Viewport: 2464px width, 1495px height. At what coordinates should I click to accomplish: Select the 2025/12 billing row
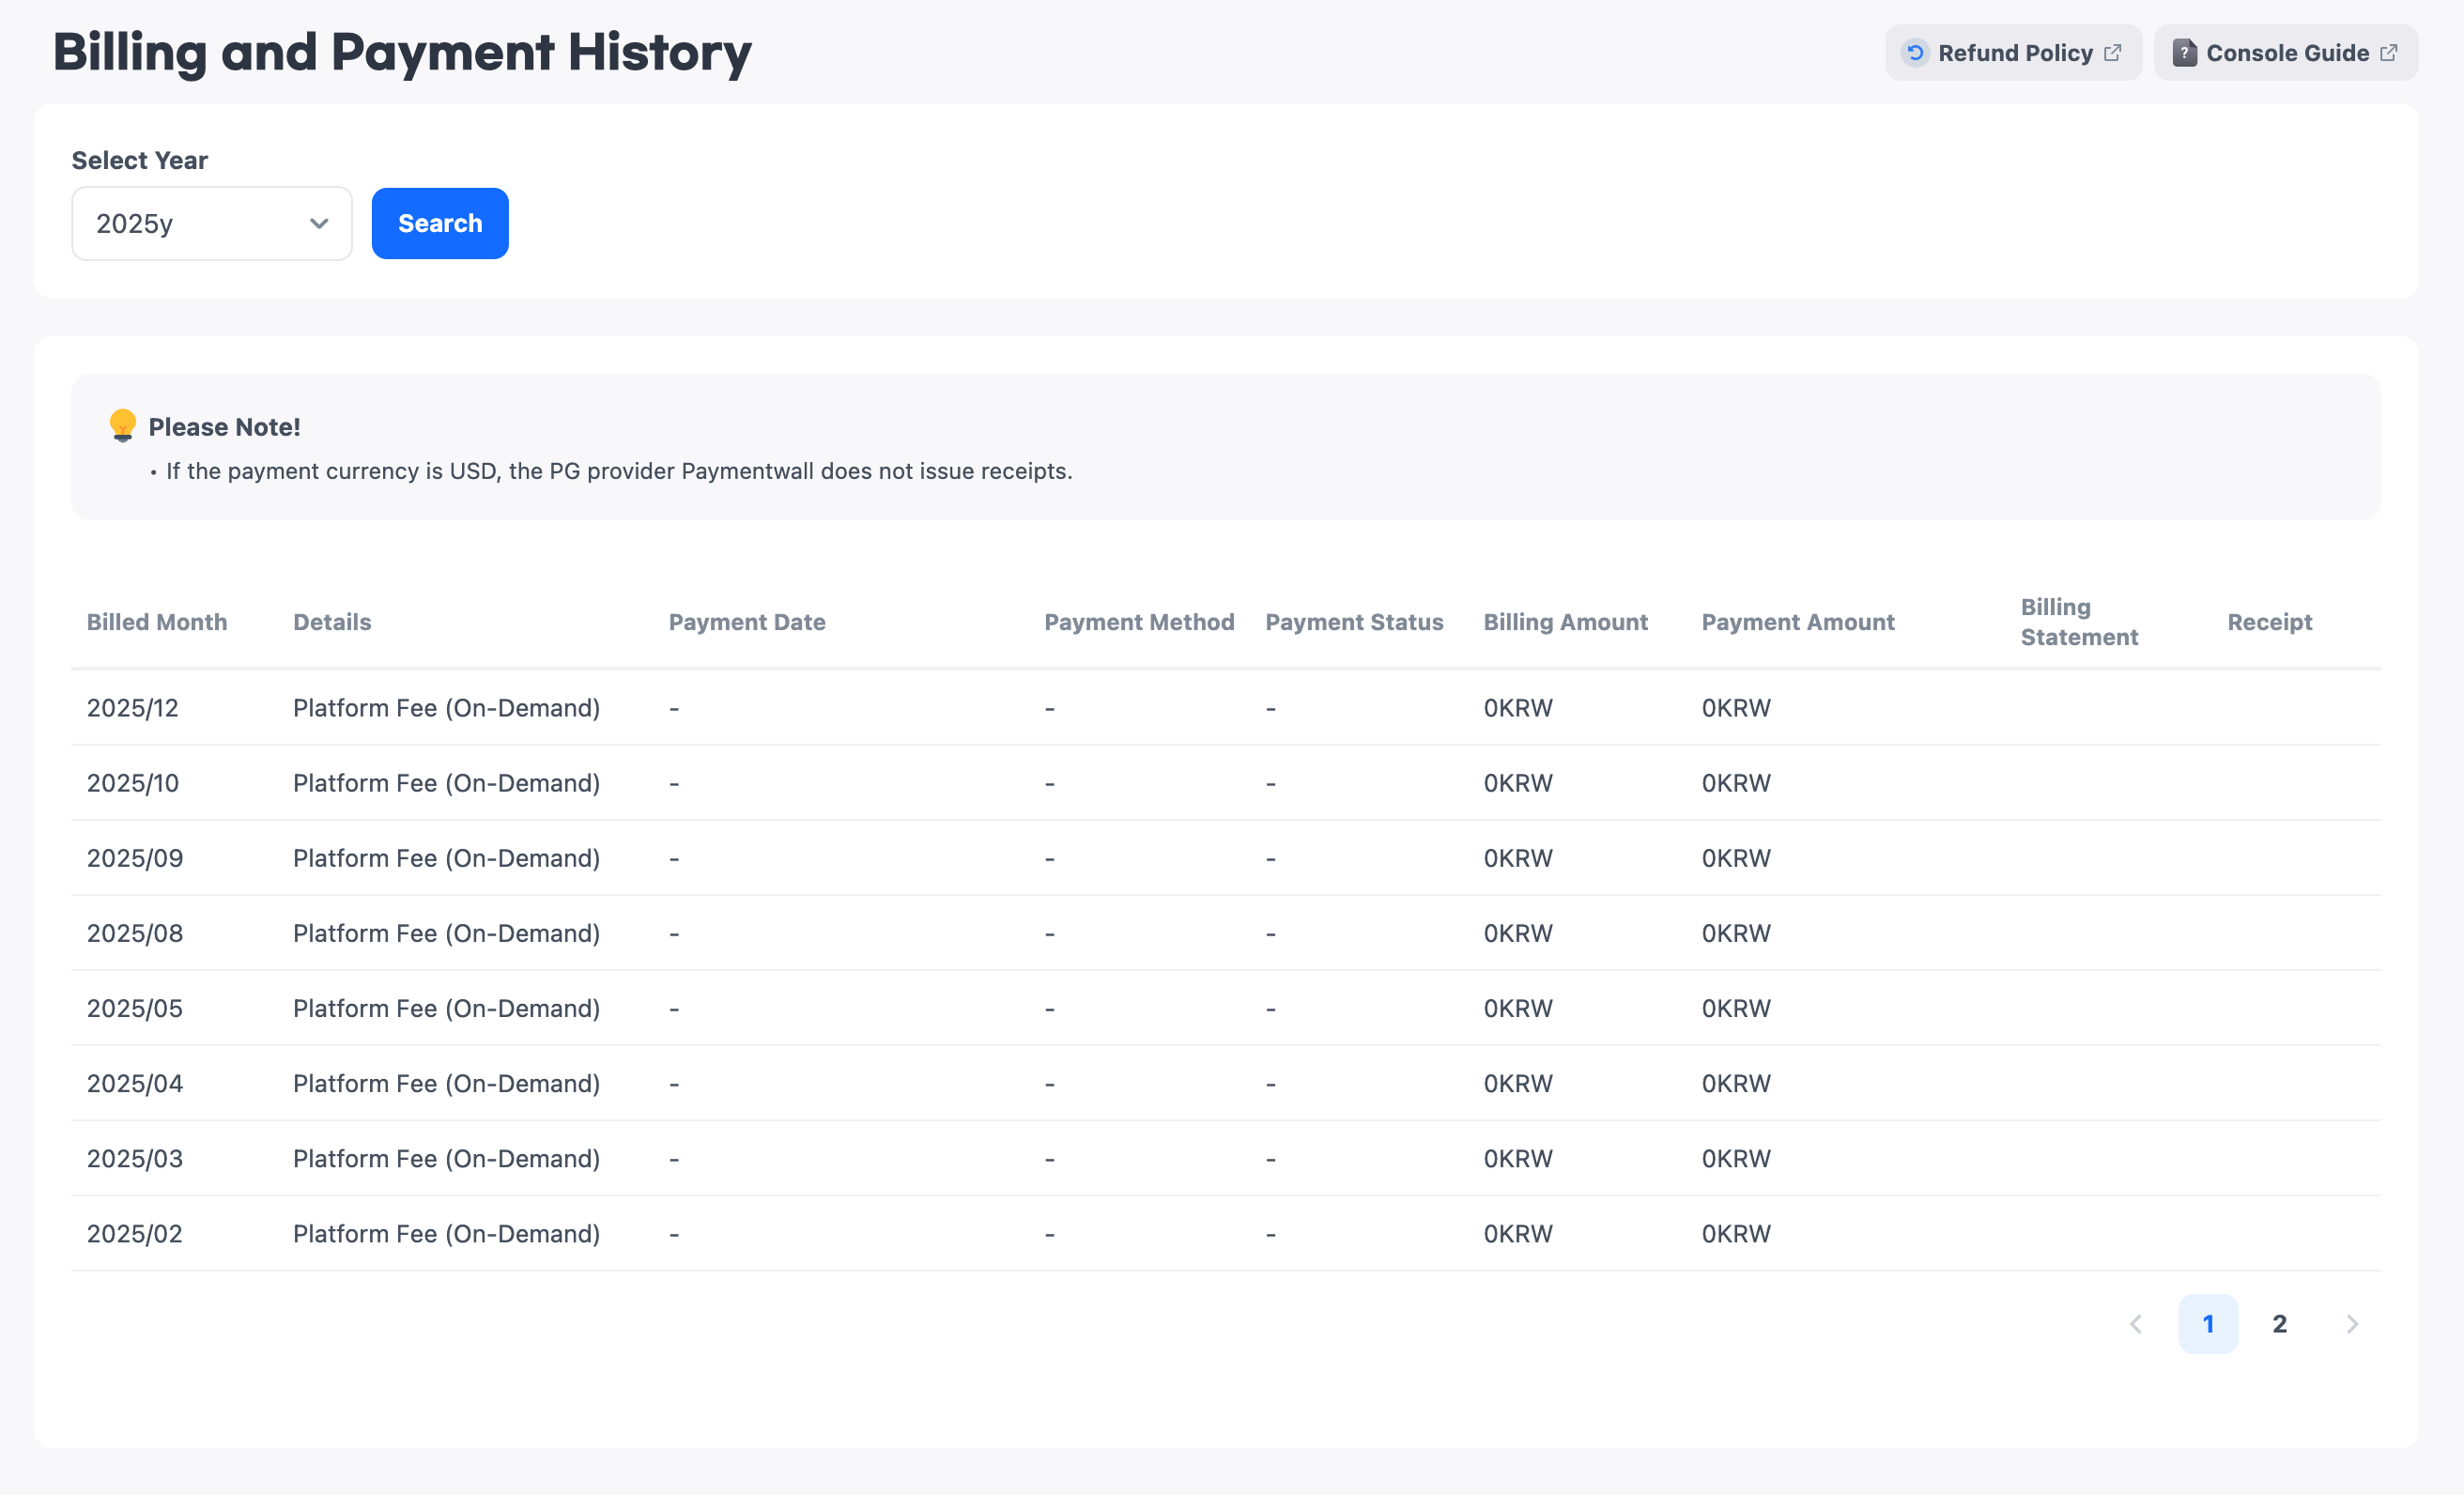(x=133, y=708)
